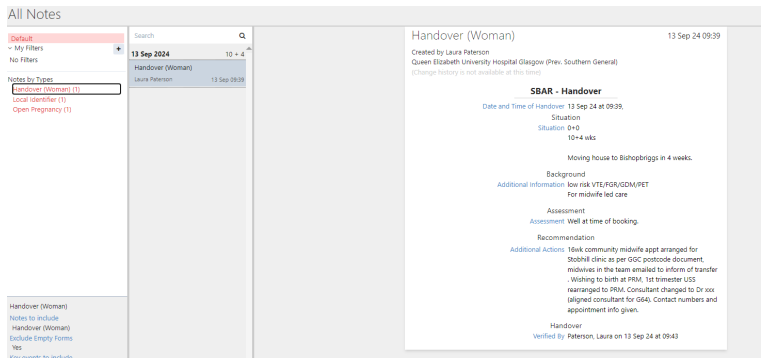Click the Additional Information field label

(530, 184)
